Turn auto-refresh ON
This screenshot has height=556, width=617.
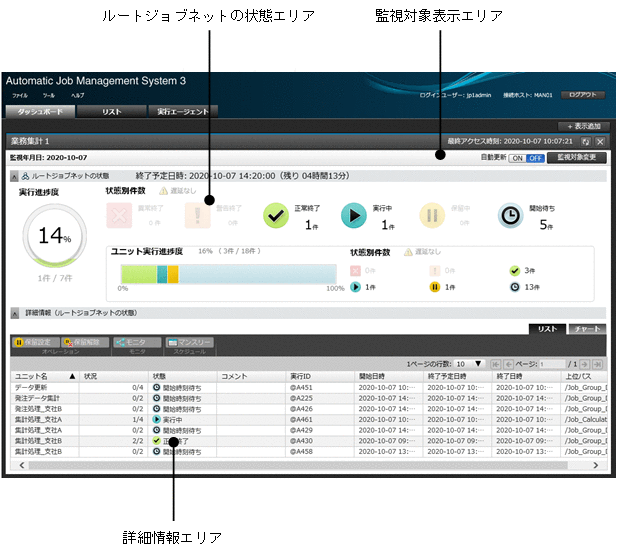click(x=517, y=158)
